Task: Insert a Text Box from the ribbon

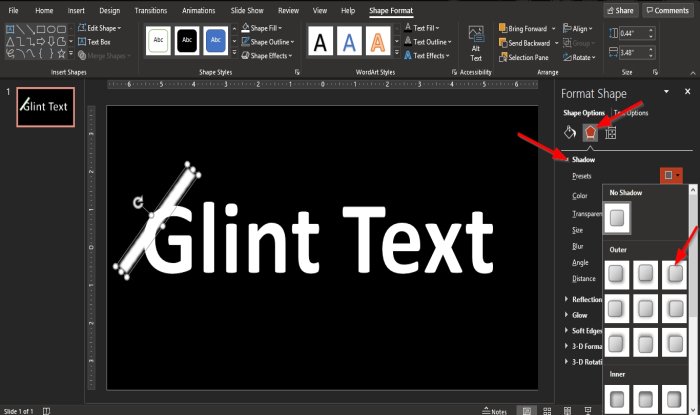Action: [x=98, y=43]
